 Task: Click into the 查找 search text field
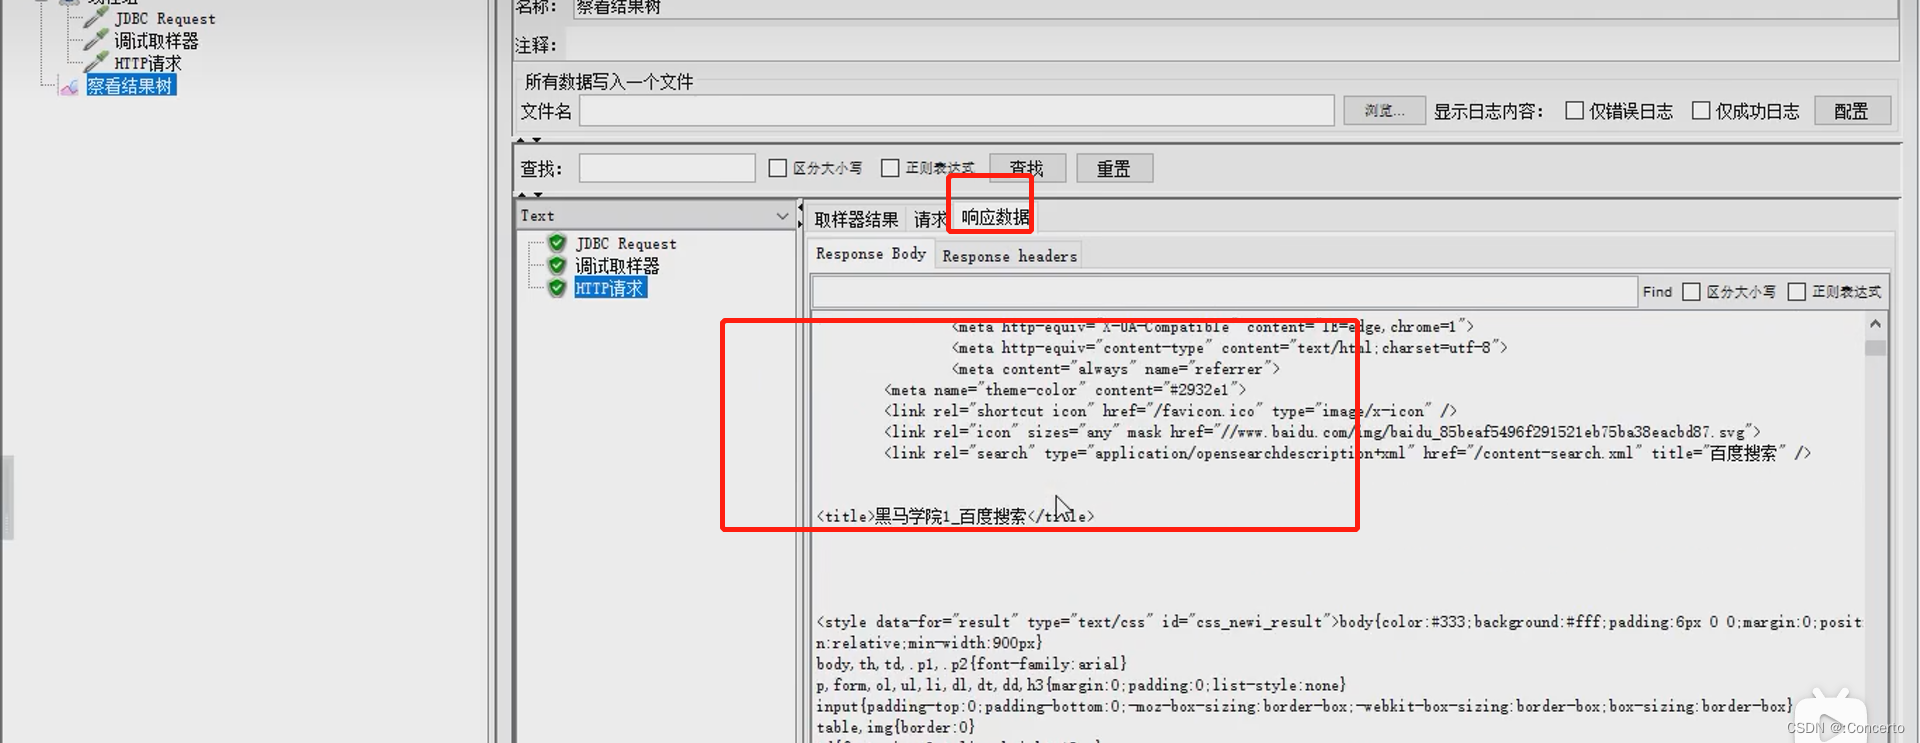pos(667,168)
